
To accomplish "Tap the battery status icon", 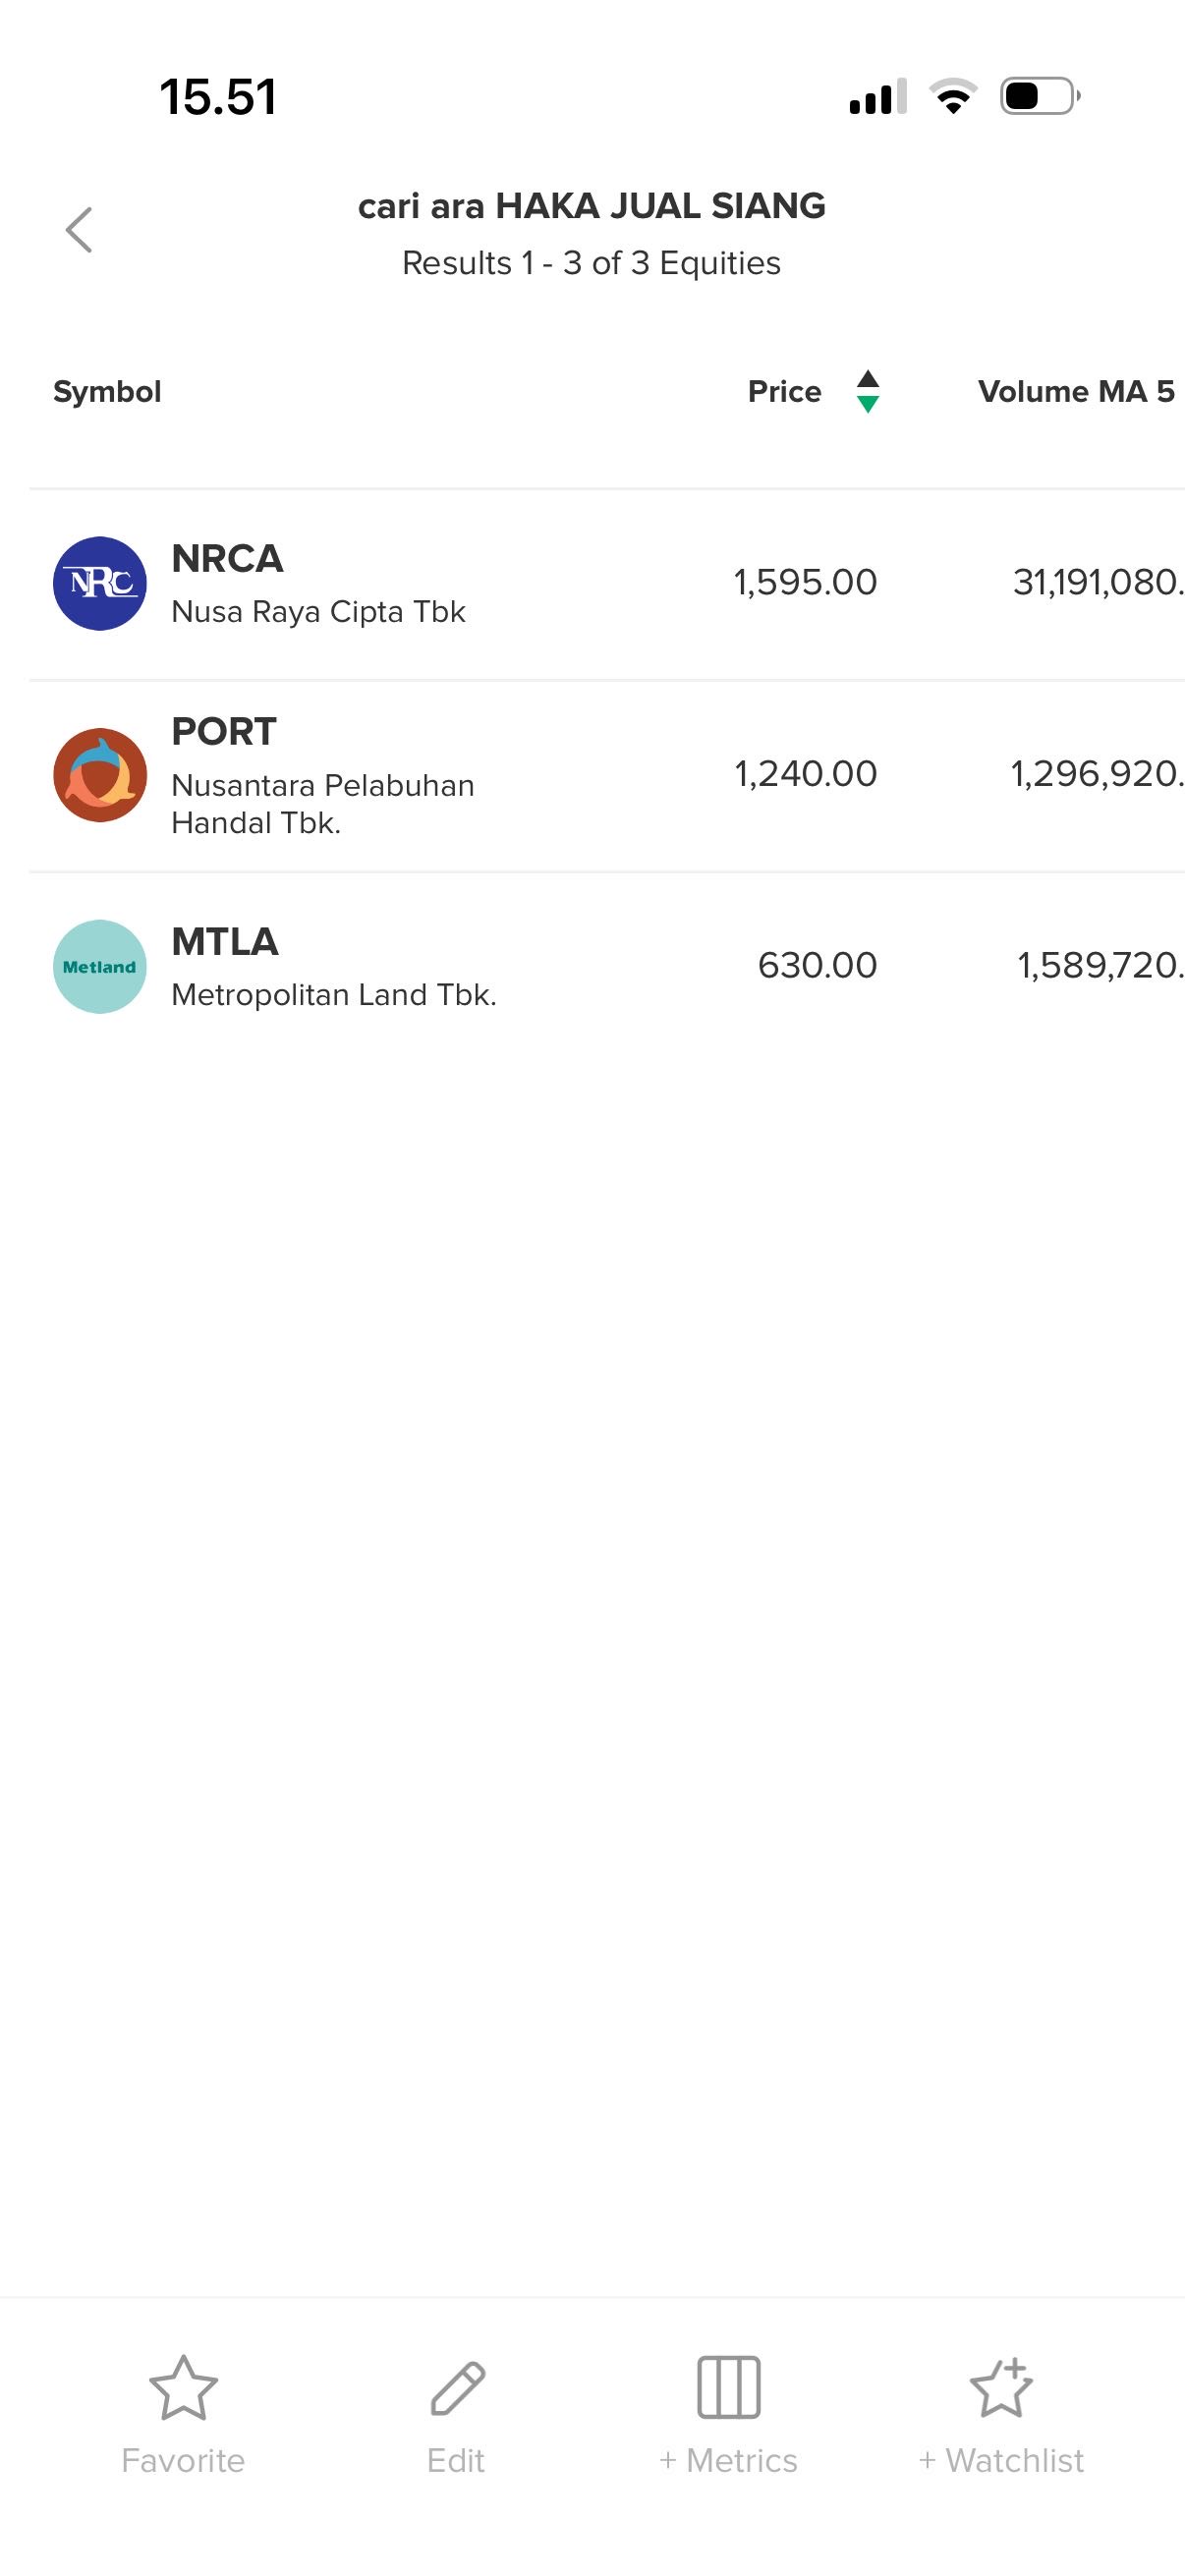I will coord(1040,97).
